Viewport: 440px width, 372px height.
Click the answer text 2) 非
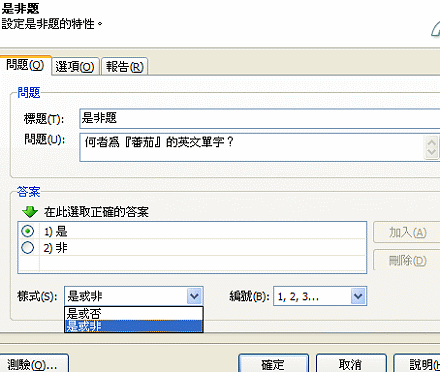[x=55, y=248]
